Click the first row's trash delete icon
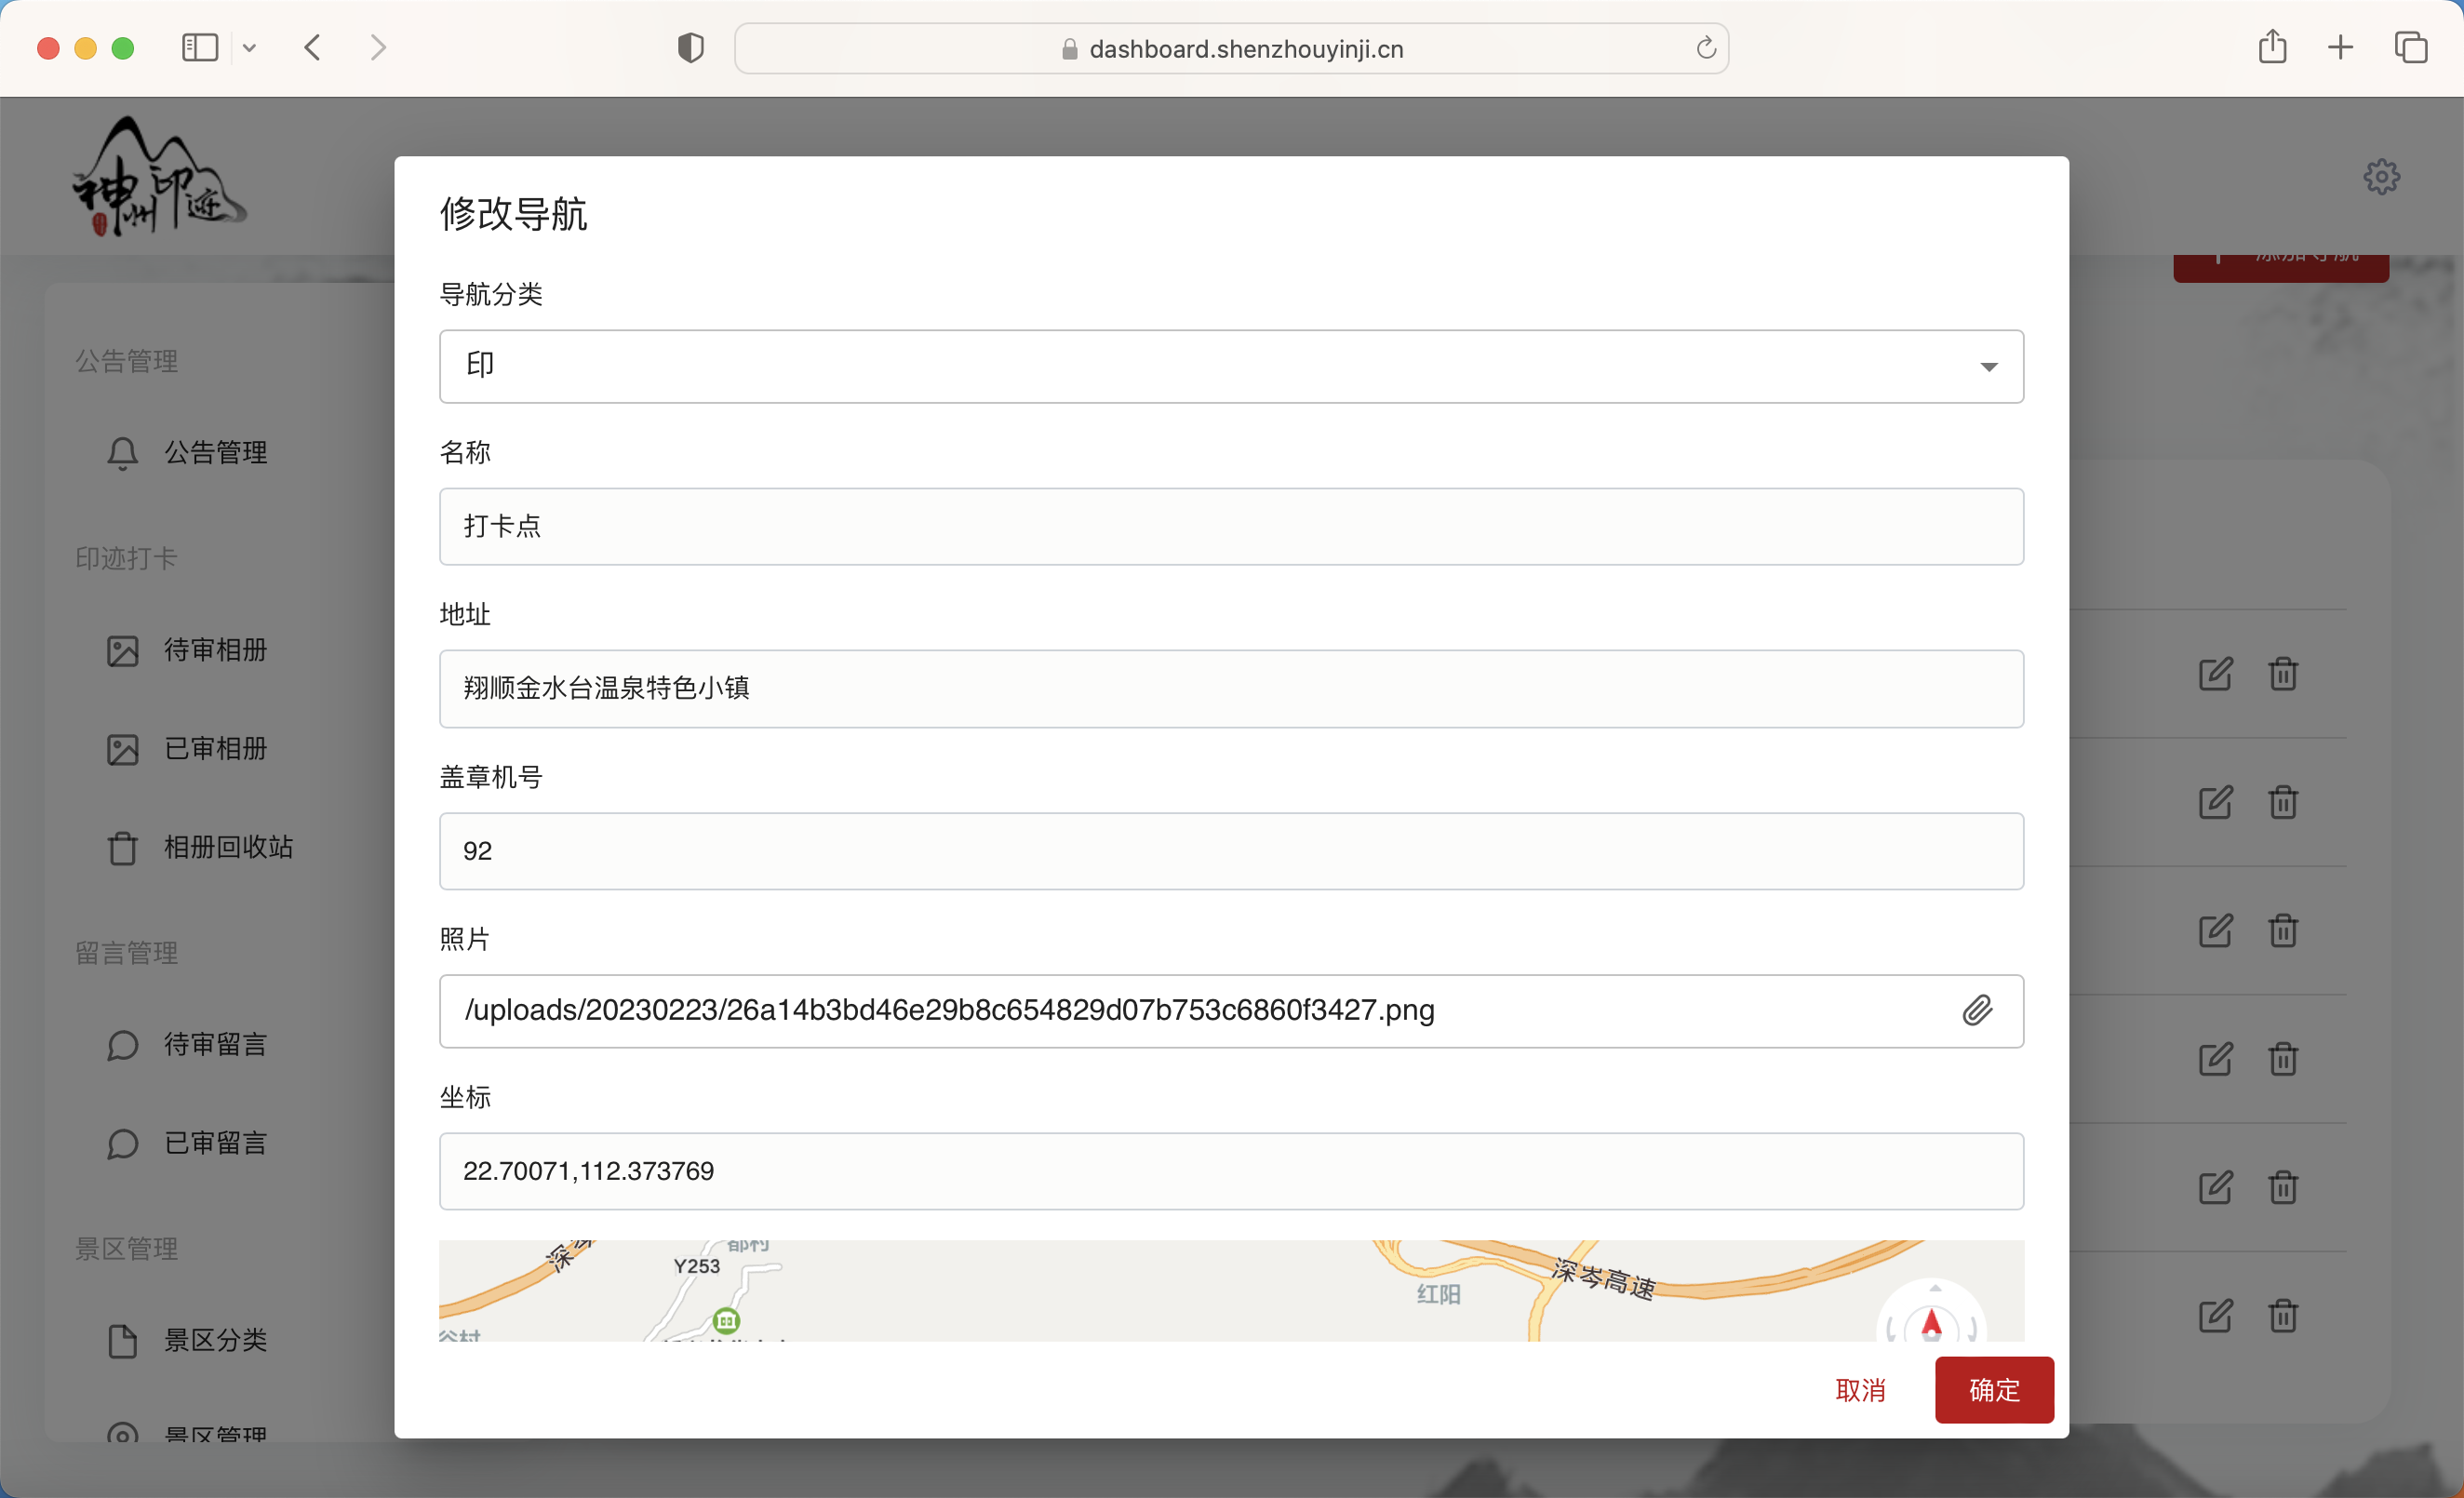This screenshot has height=1498, width=2464. tap(2283, 674)
